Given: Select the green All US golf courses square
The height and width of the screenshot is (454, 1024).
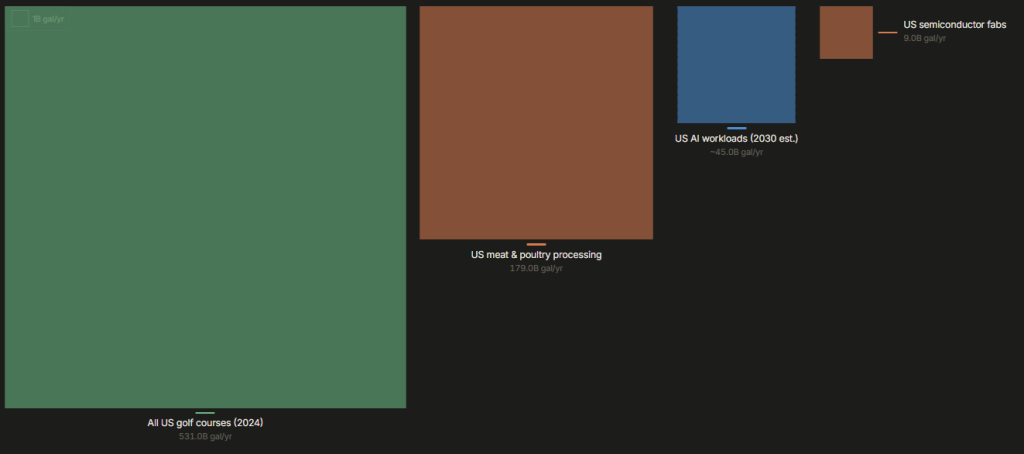Looking at the screenshot, I should 205,207.
